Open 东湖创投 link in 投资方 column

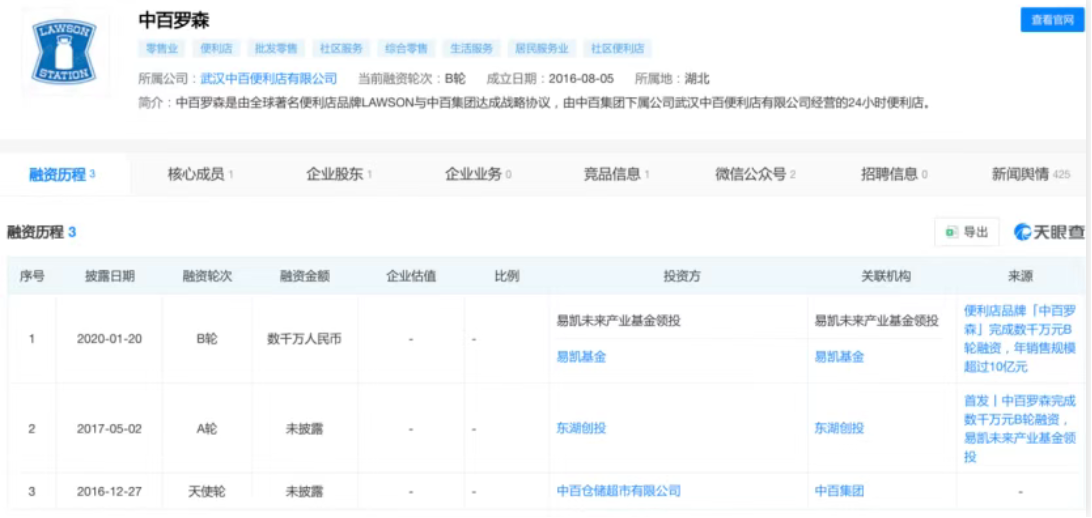point(581,428)
